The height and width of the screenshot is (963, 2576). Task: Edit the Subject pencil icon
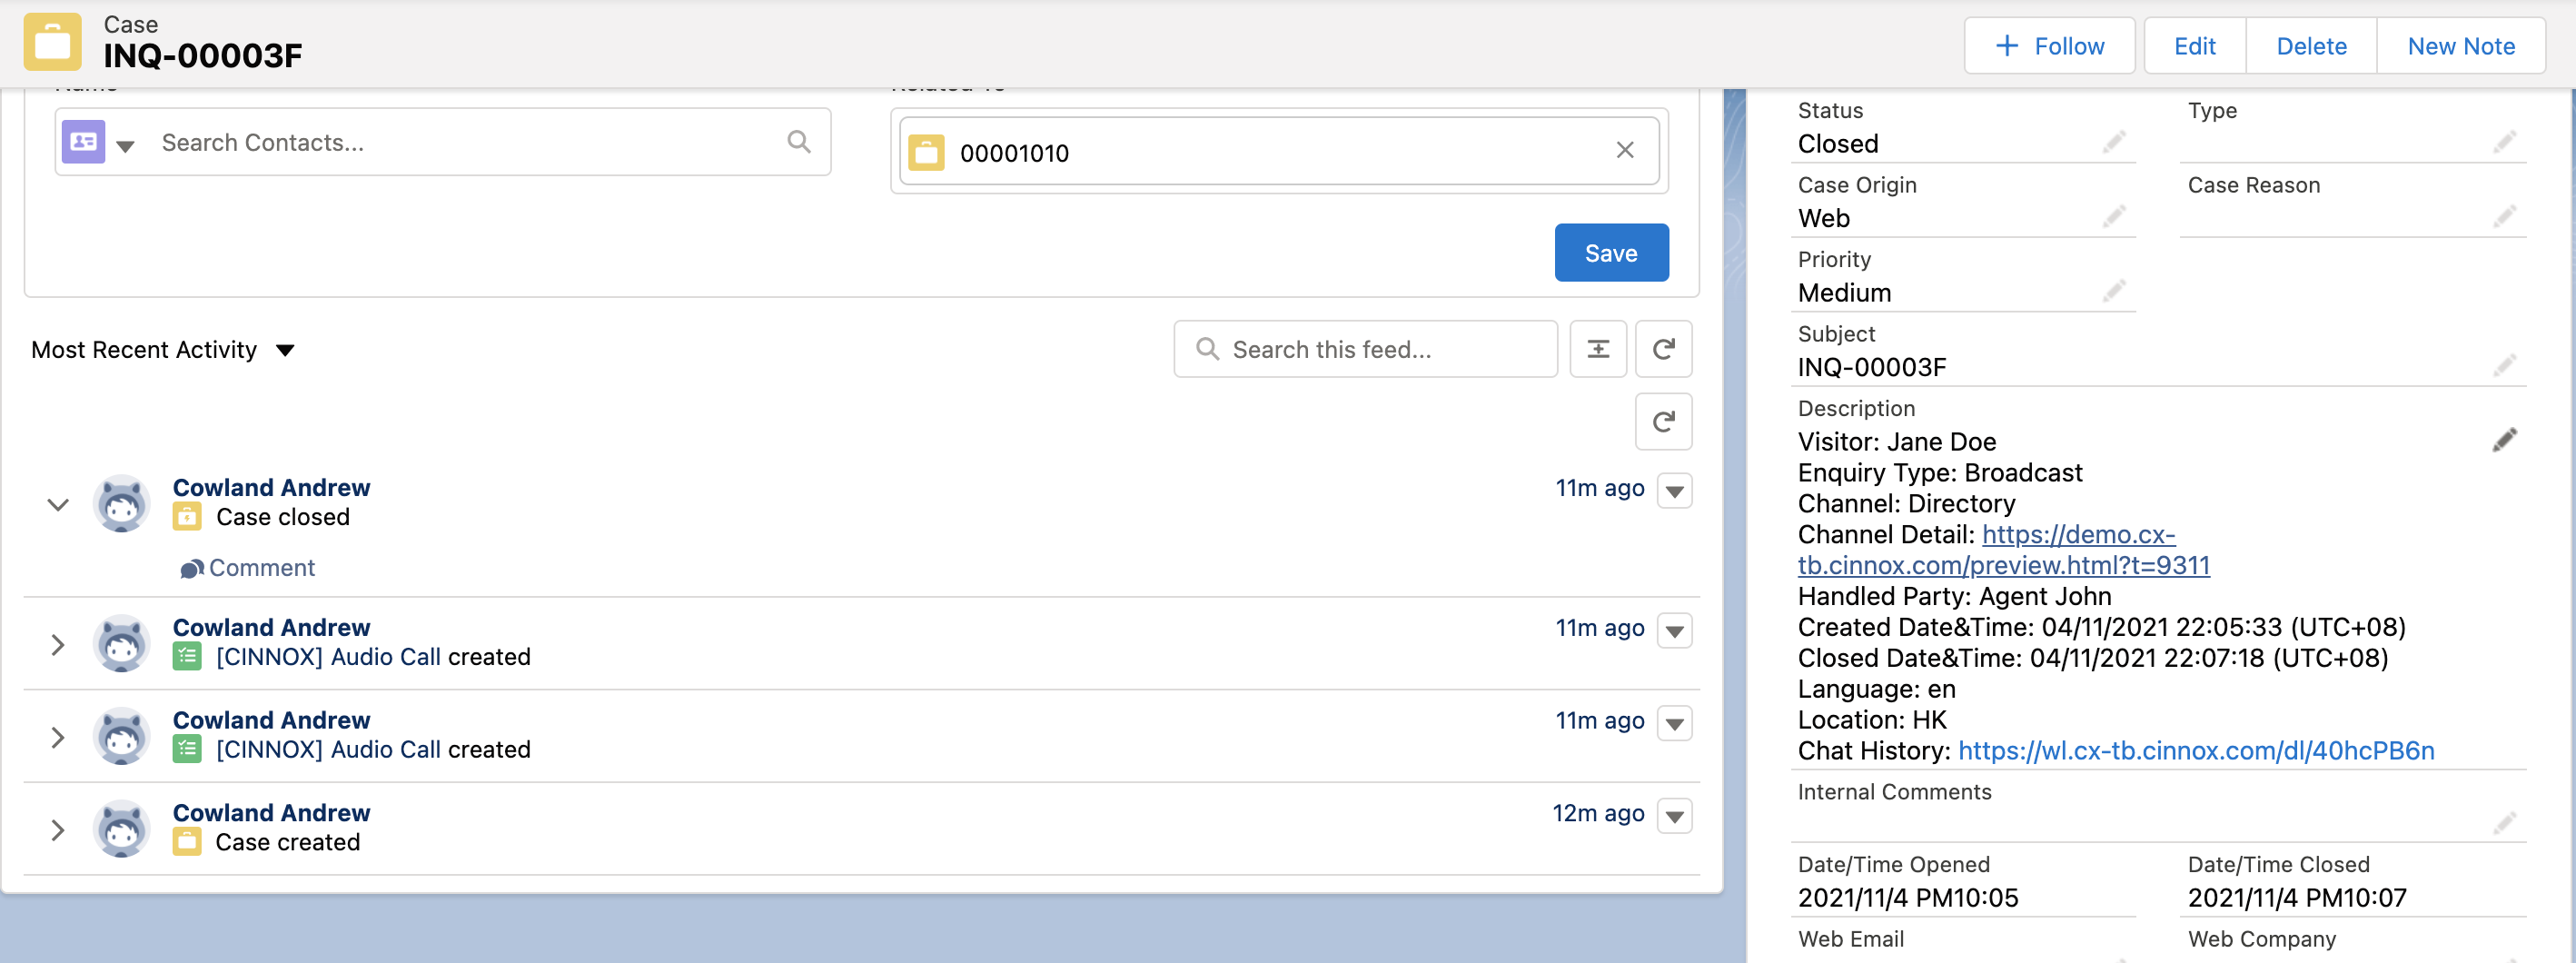[x=2504, y=365]
